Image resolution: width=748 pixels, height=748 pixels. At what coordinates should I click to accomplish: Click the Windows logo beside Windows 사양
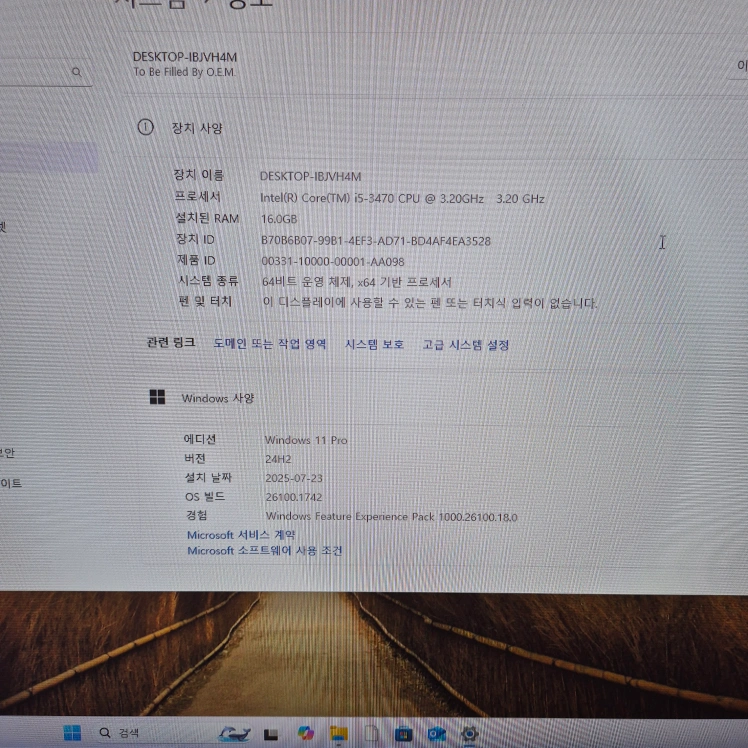157,396
